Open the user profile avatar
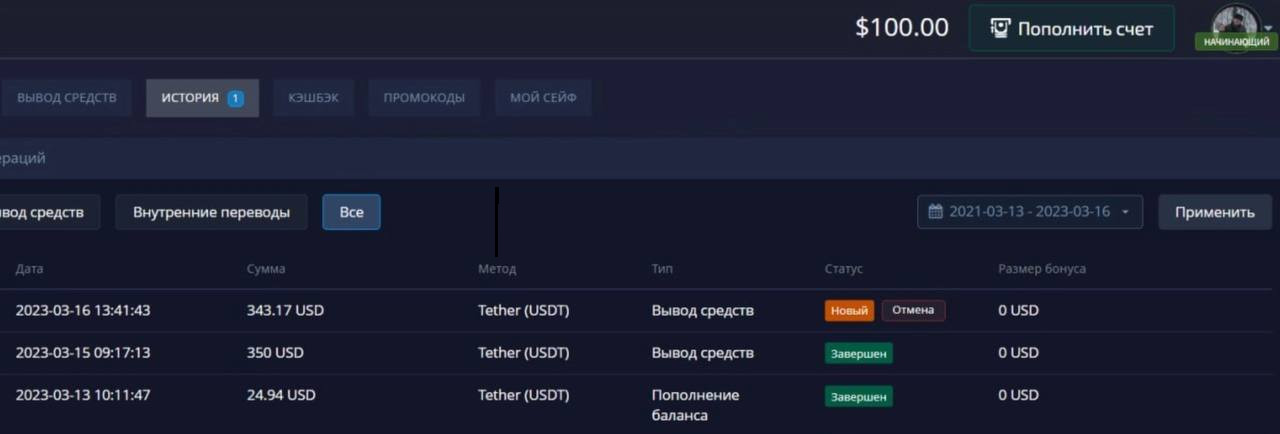1280x434 pixels. 1234,22
